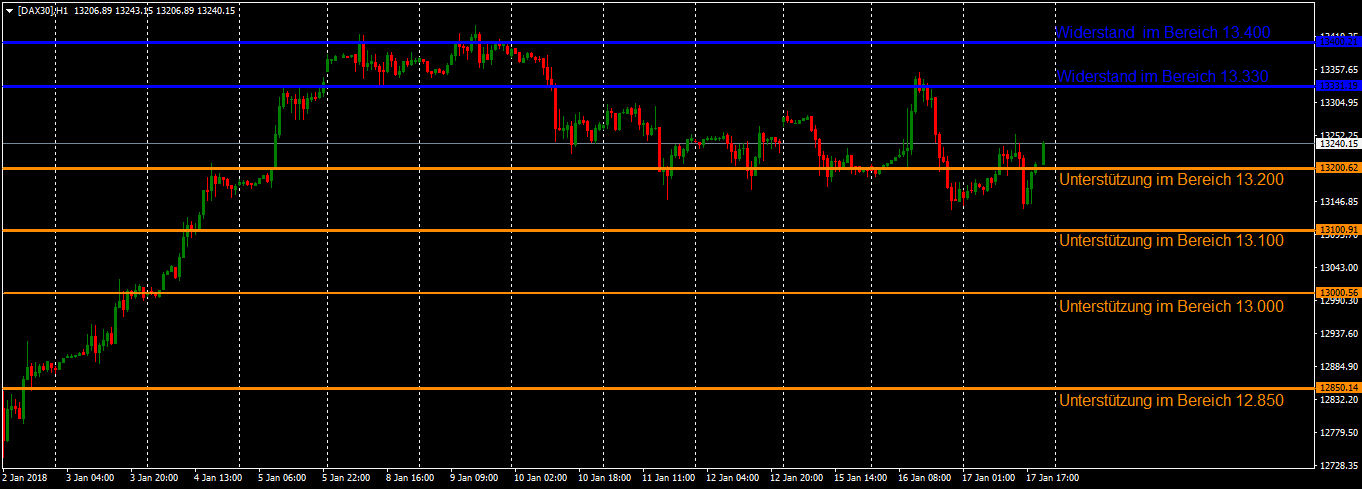This screenshot has width=1362, height=489.
Task: Select the 'Unterstützung im Bereich 13.200' label
Action: (1171, 180)
